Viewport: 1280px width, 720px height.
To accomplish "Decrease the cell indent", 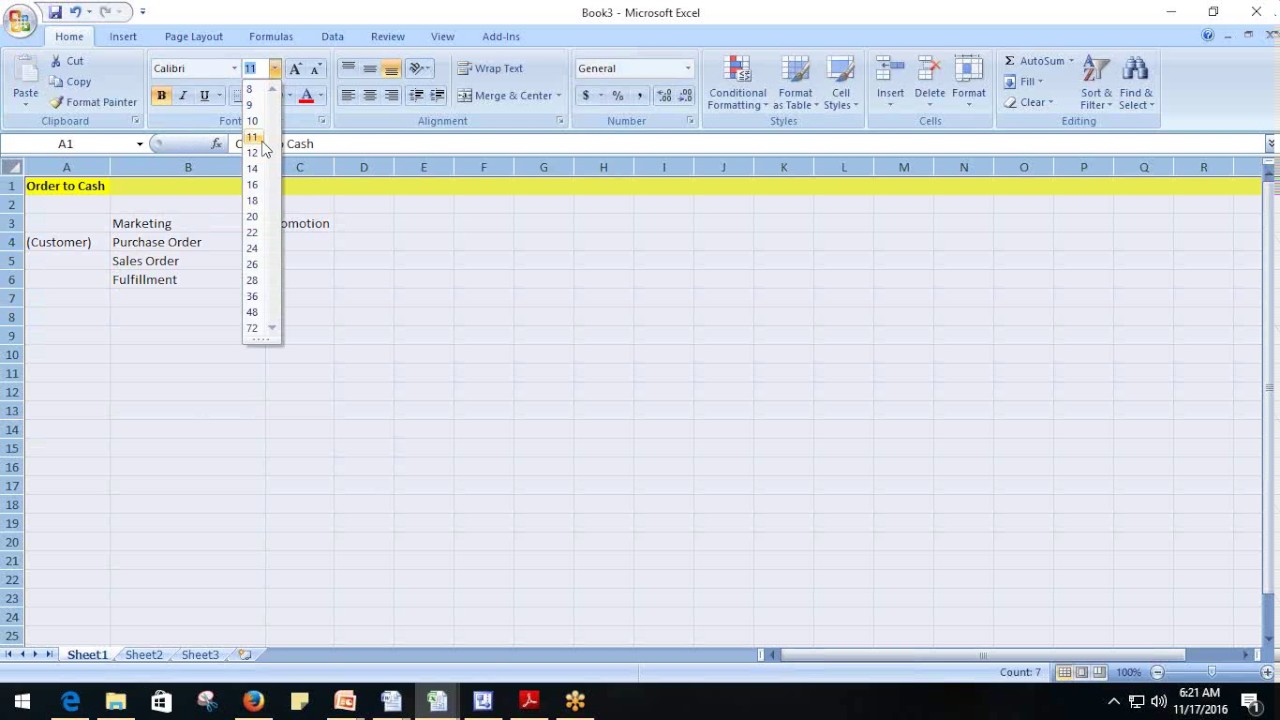I will click(416, 95).
